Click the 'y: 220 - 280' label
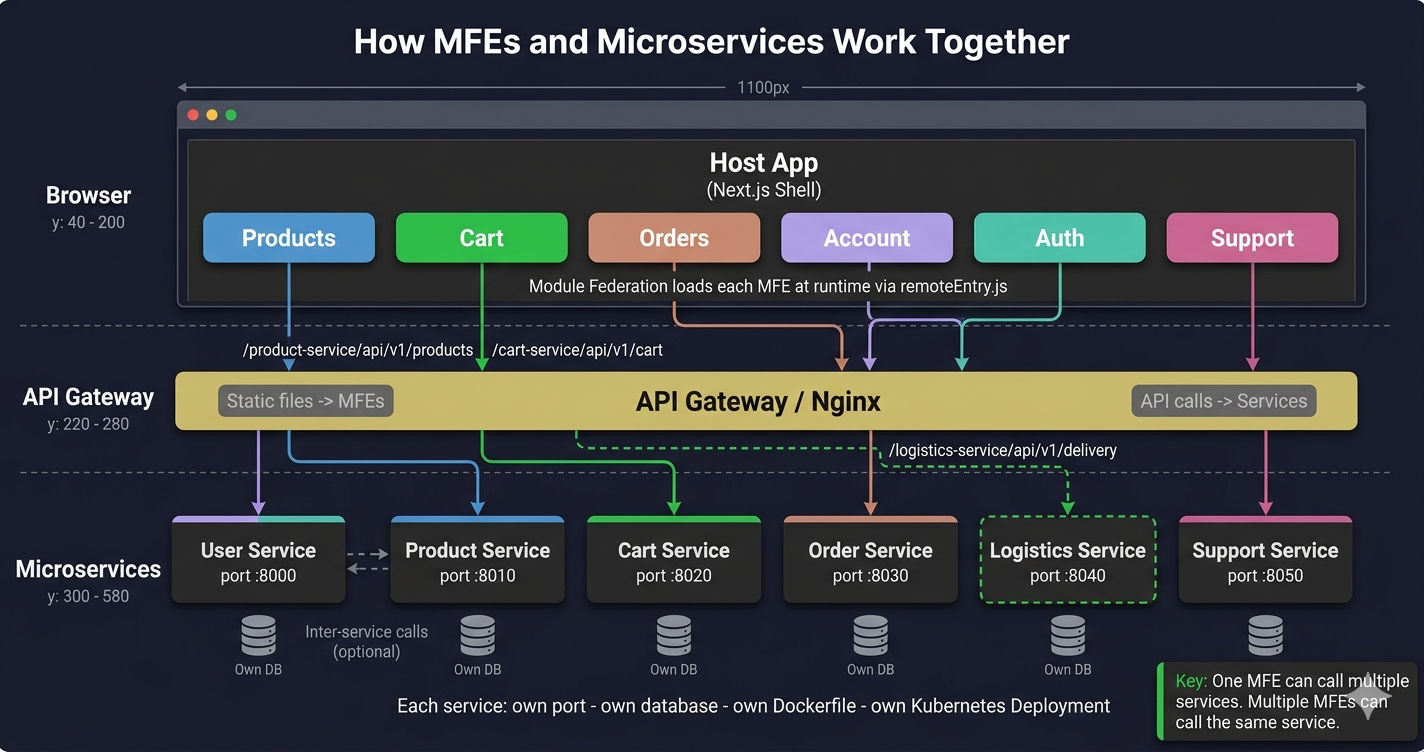The image size is (1424, 752). [88, 424]
